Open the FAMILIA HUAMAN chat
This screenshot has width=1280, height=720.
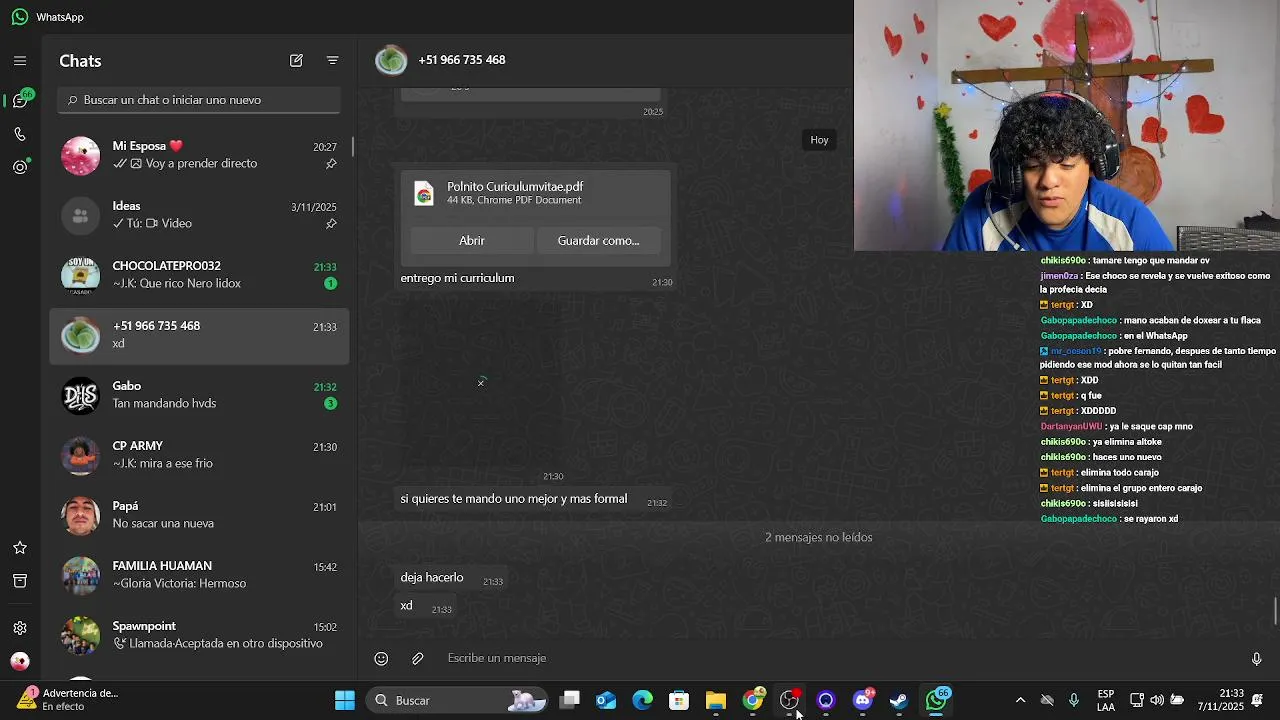pyautogui.click(x=199, y=575)
